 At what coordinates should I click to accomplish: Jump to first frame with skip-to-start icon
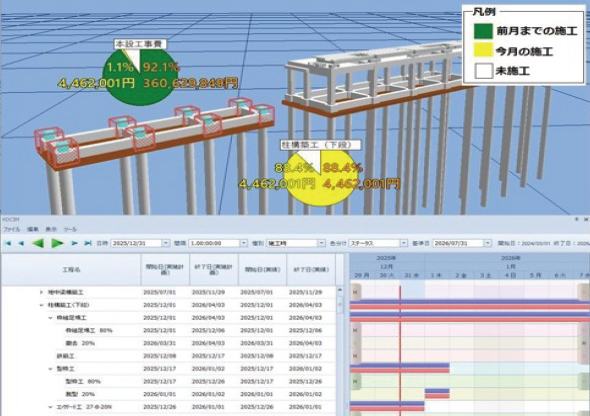8,243
